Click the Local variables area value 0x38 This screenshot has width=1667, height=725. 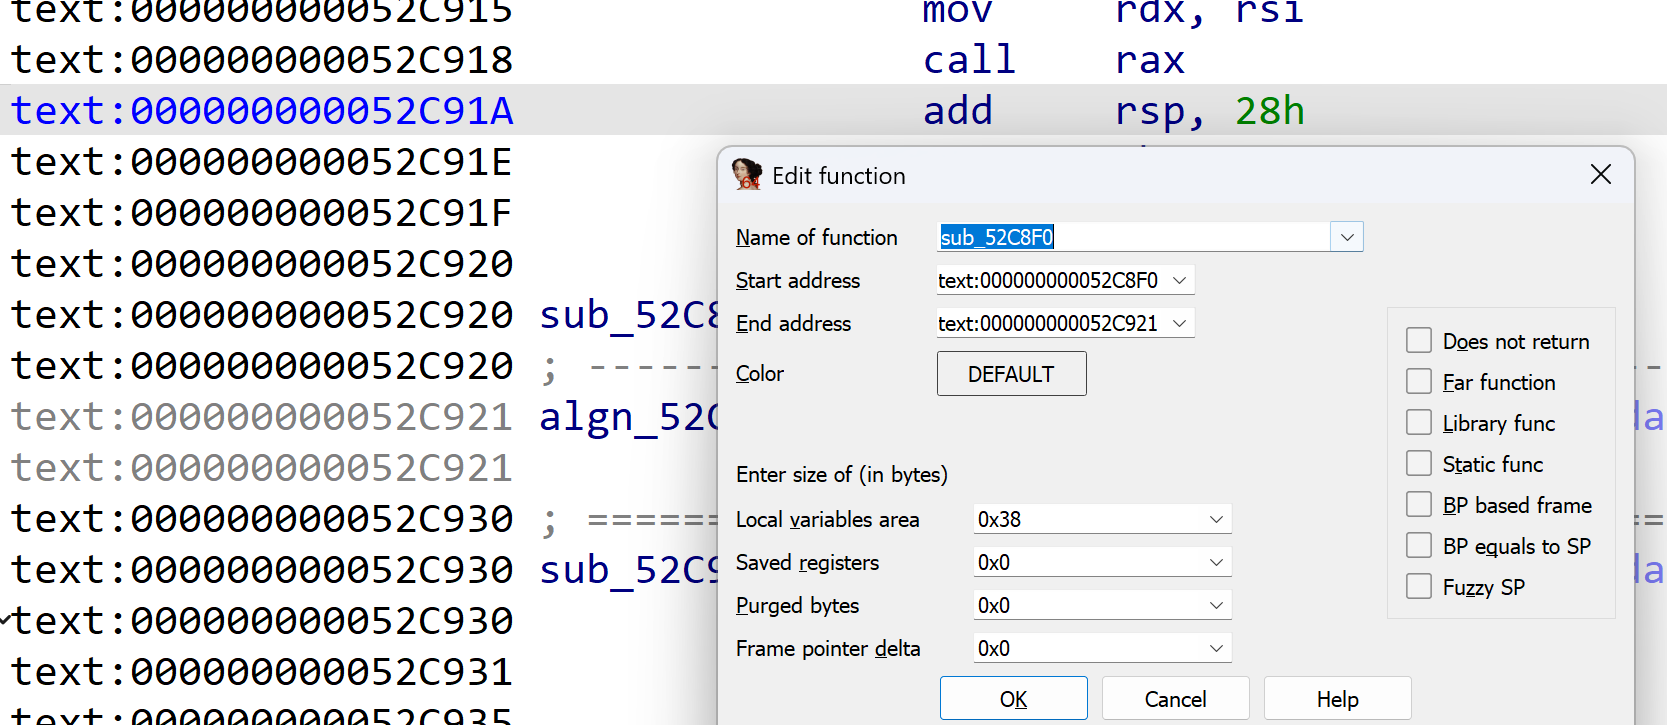click(1088, 519)
